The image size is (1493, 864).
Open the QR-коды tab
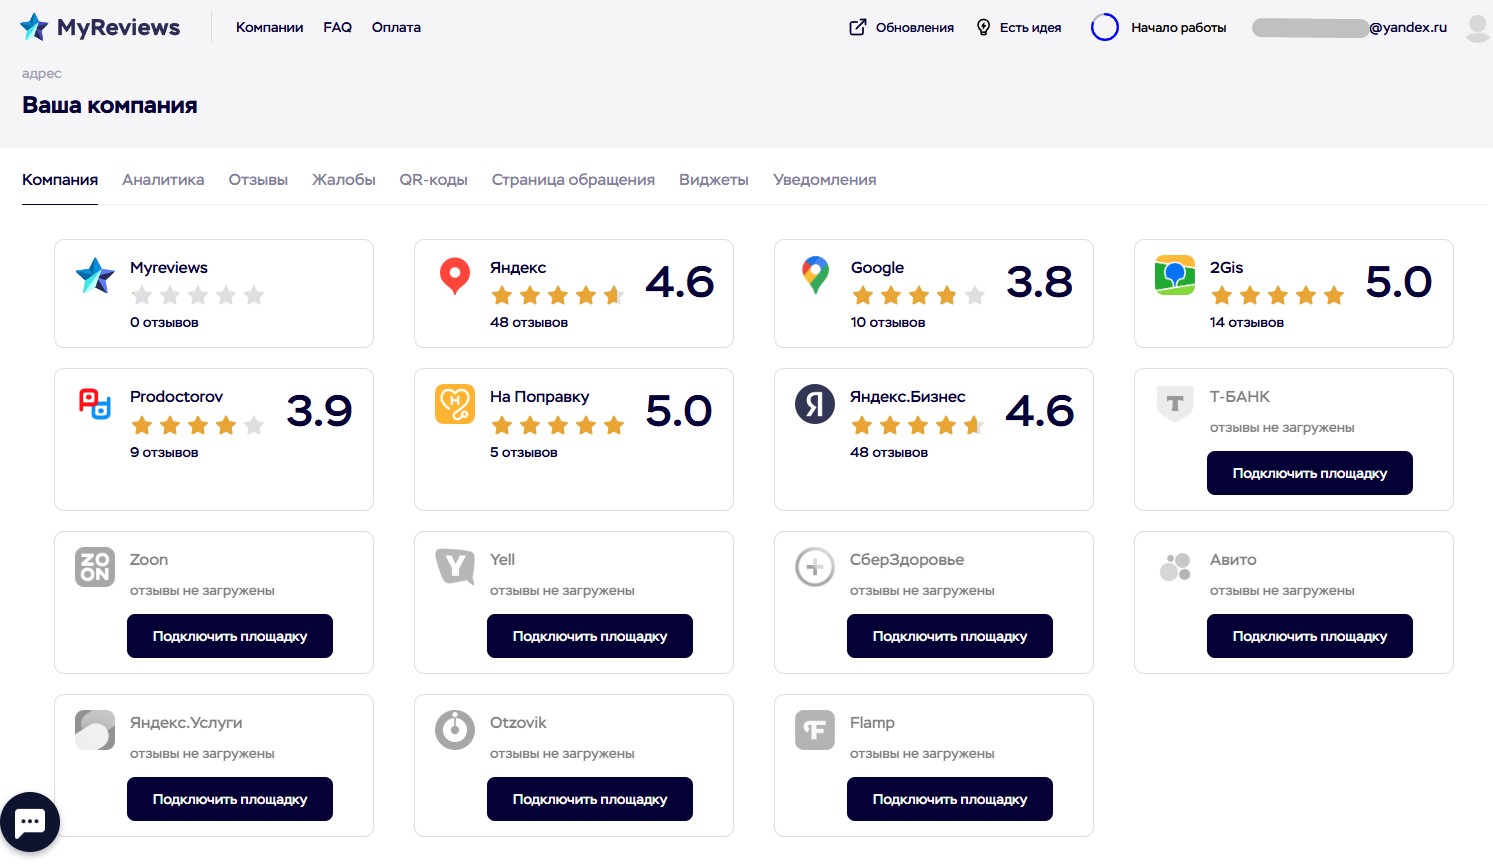(x=433, y=180)
